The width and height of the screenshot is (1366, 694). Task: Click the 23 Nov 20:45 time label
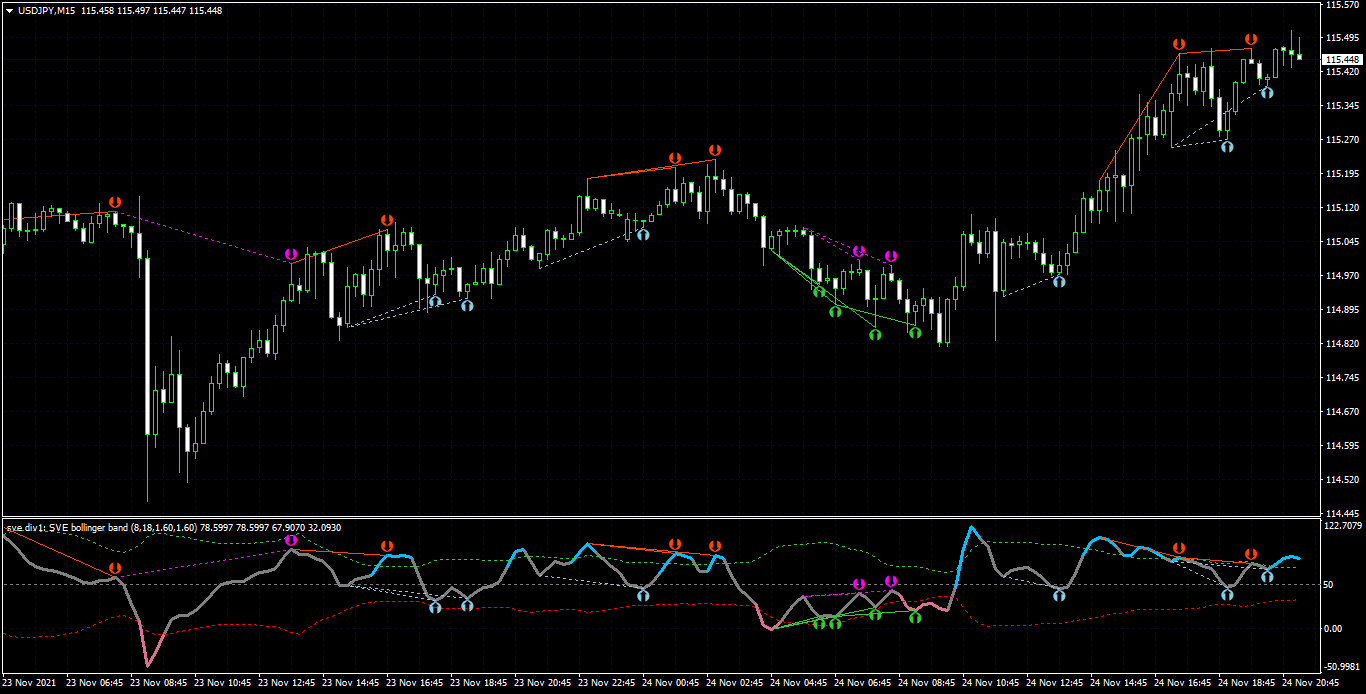(544, 684)
